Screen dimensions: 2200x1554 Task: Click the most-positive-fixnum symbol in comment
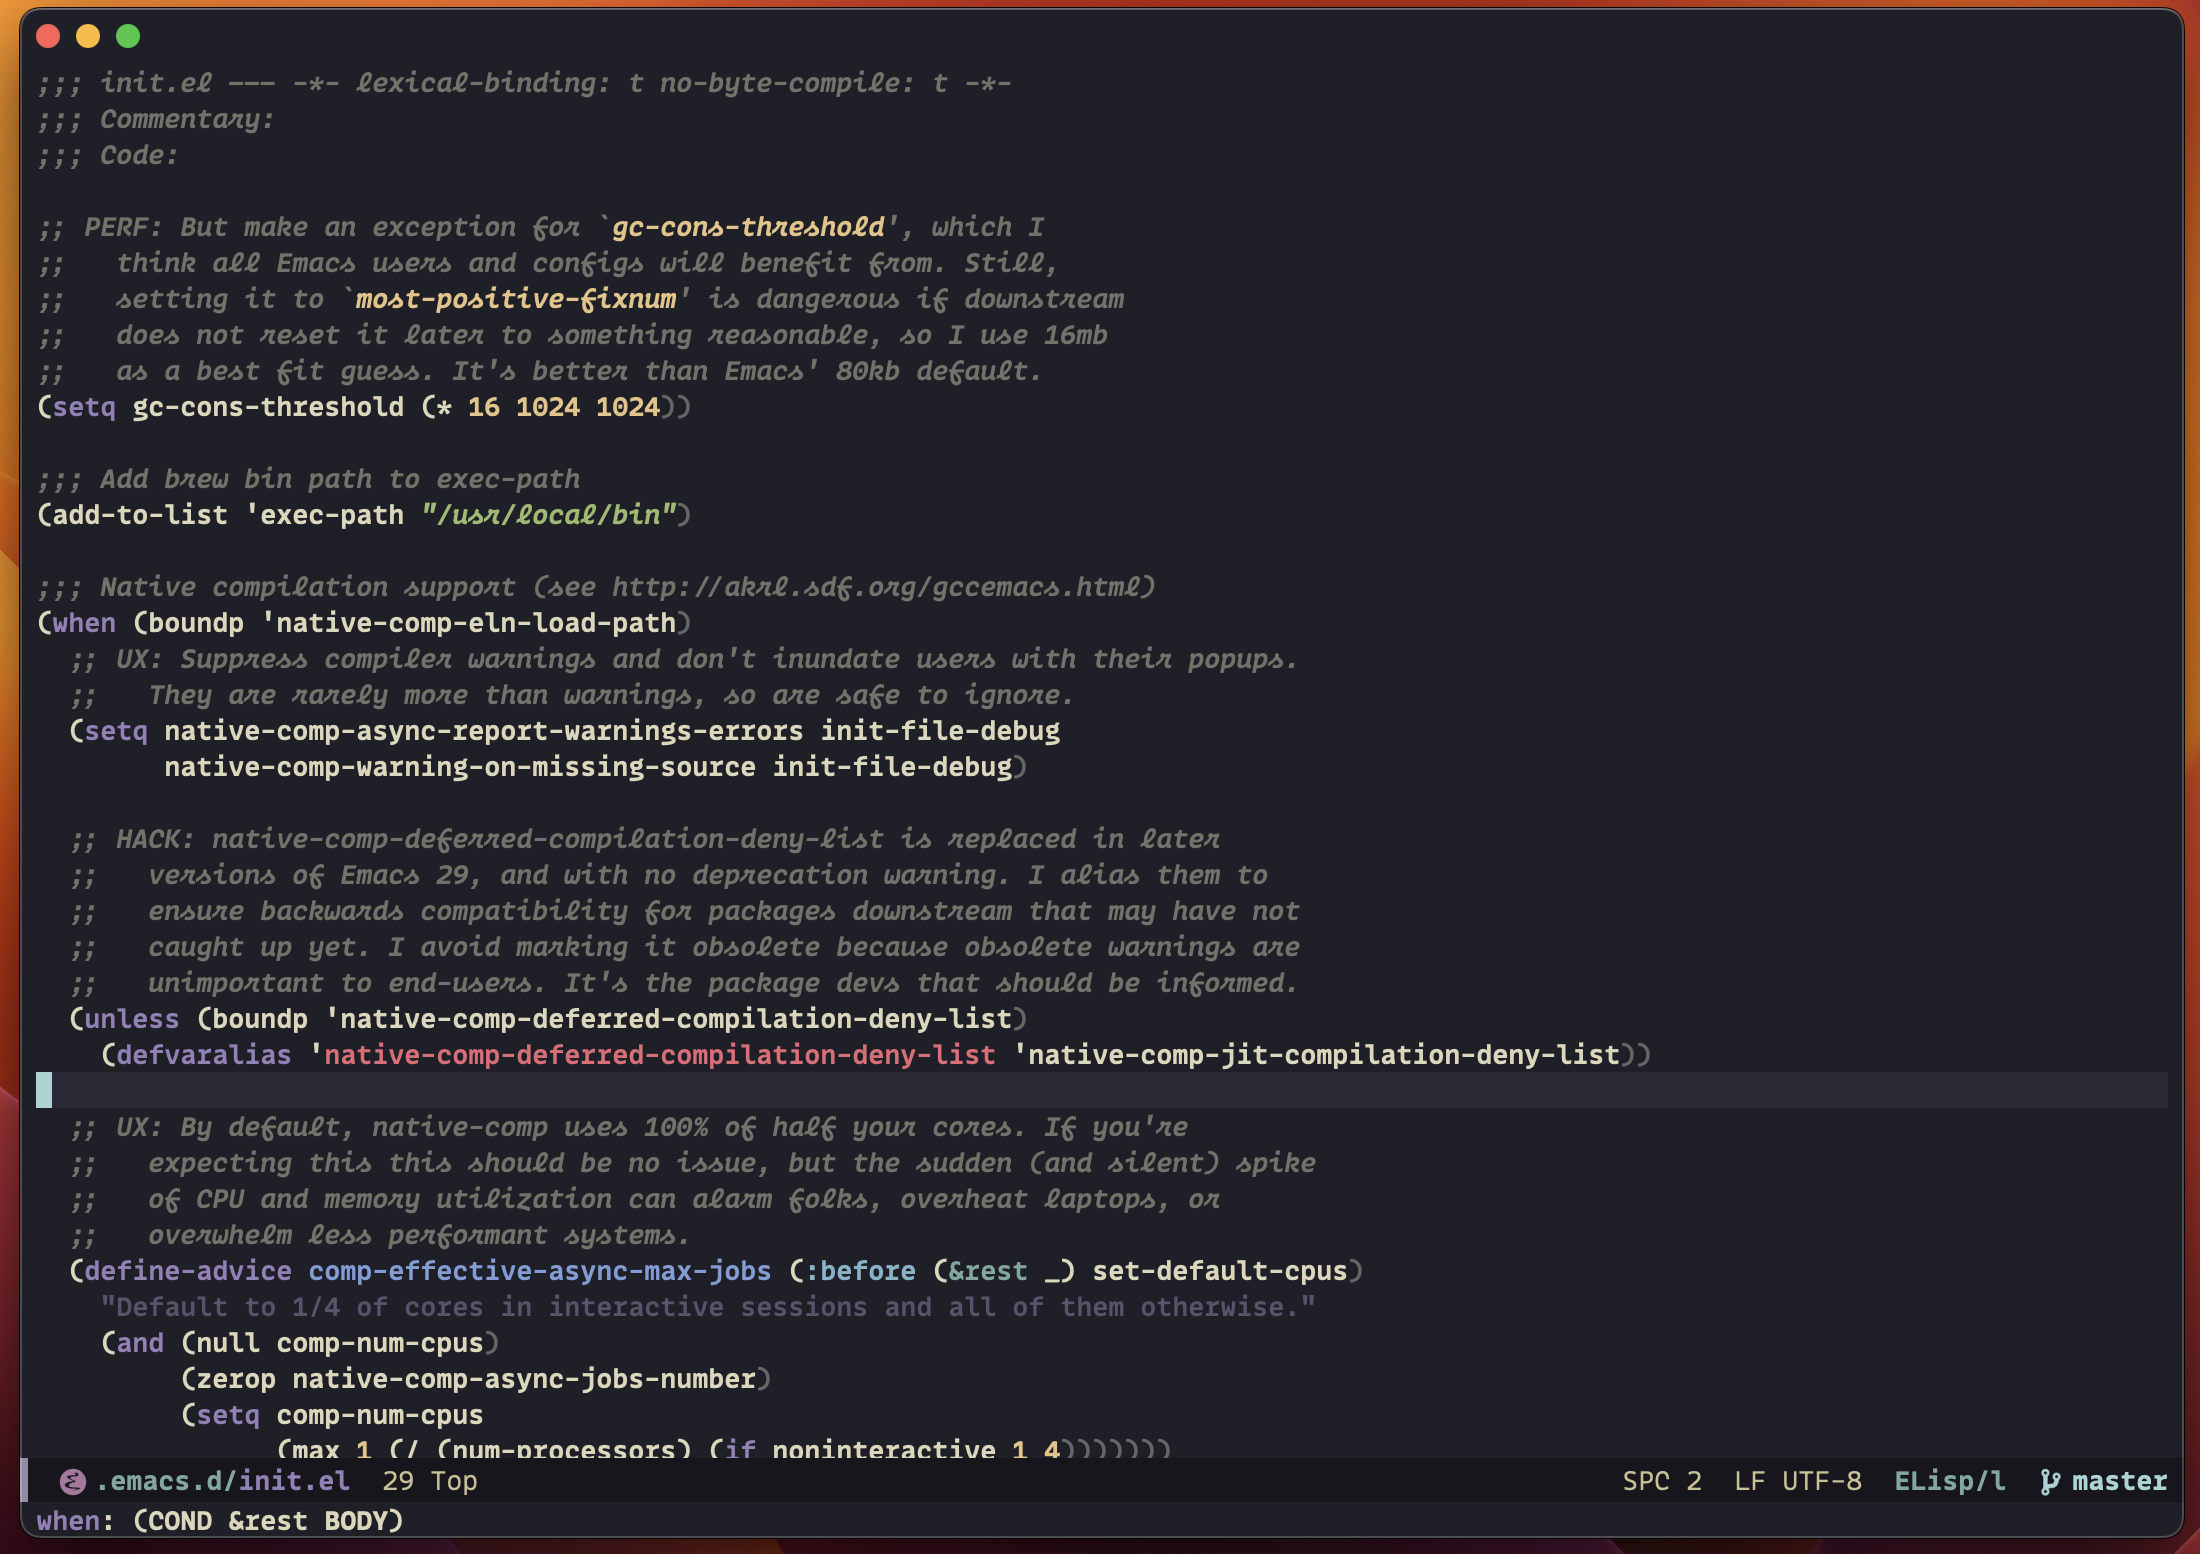tap(516, 299)
